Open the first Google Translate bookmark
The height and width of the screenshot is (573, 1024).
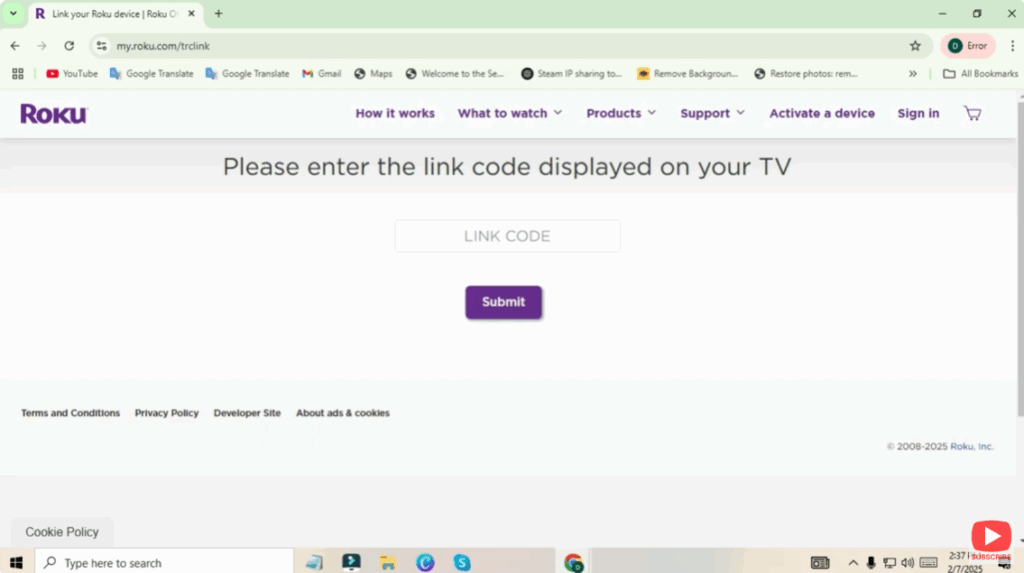click(152, 74)
